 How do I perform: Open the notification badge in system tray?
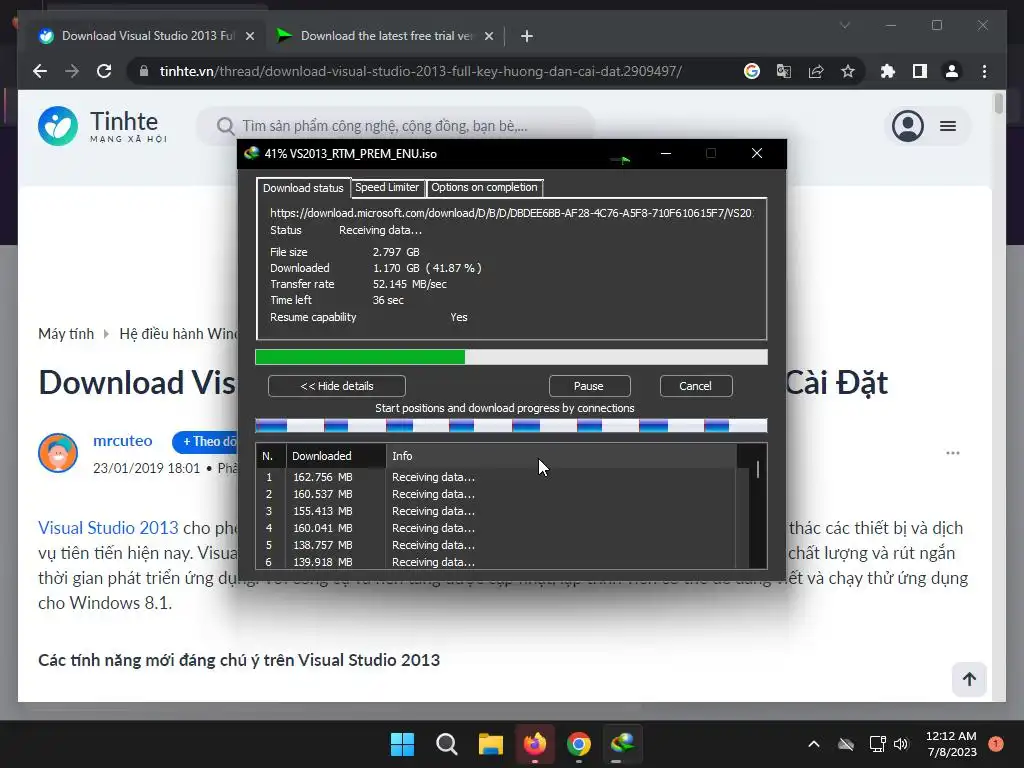click(996, 744)
